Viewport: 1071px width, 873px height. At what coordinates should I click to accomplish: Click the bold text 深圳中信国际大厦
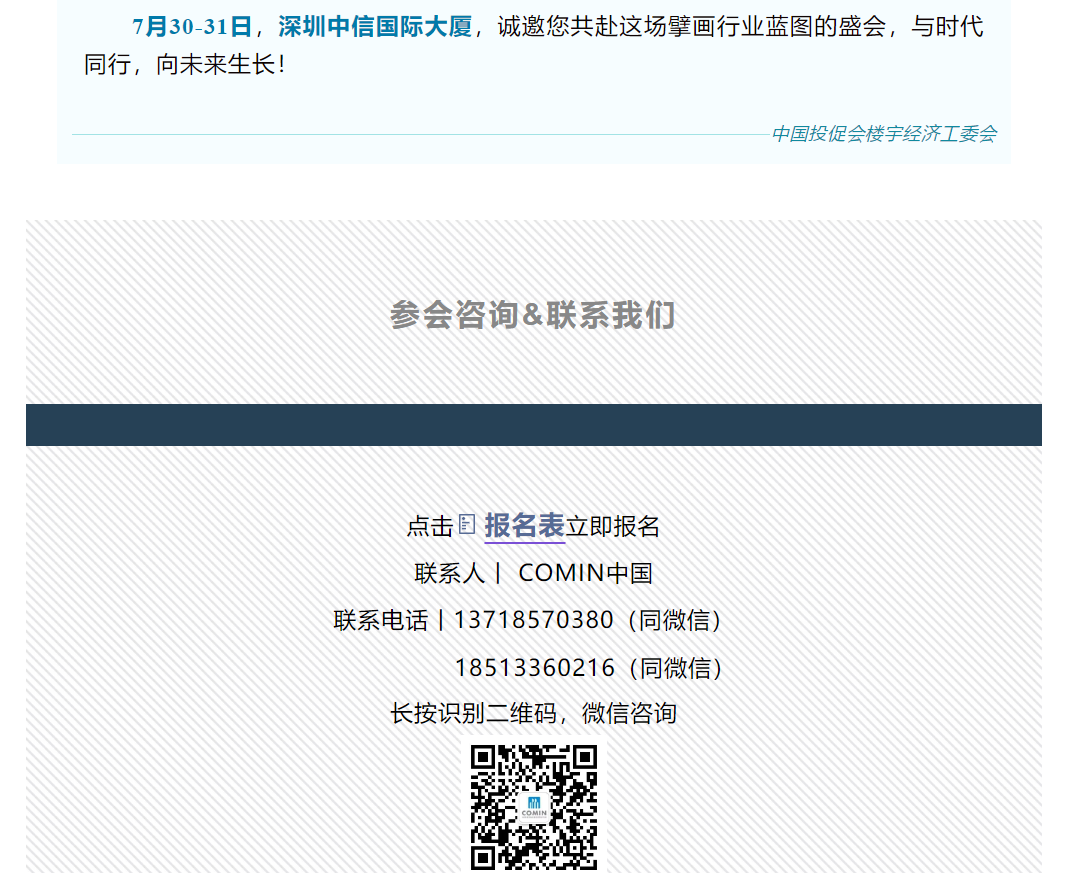click(x=375, y=27)
